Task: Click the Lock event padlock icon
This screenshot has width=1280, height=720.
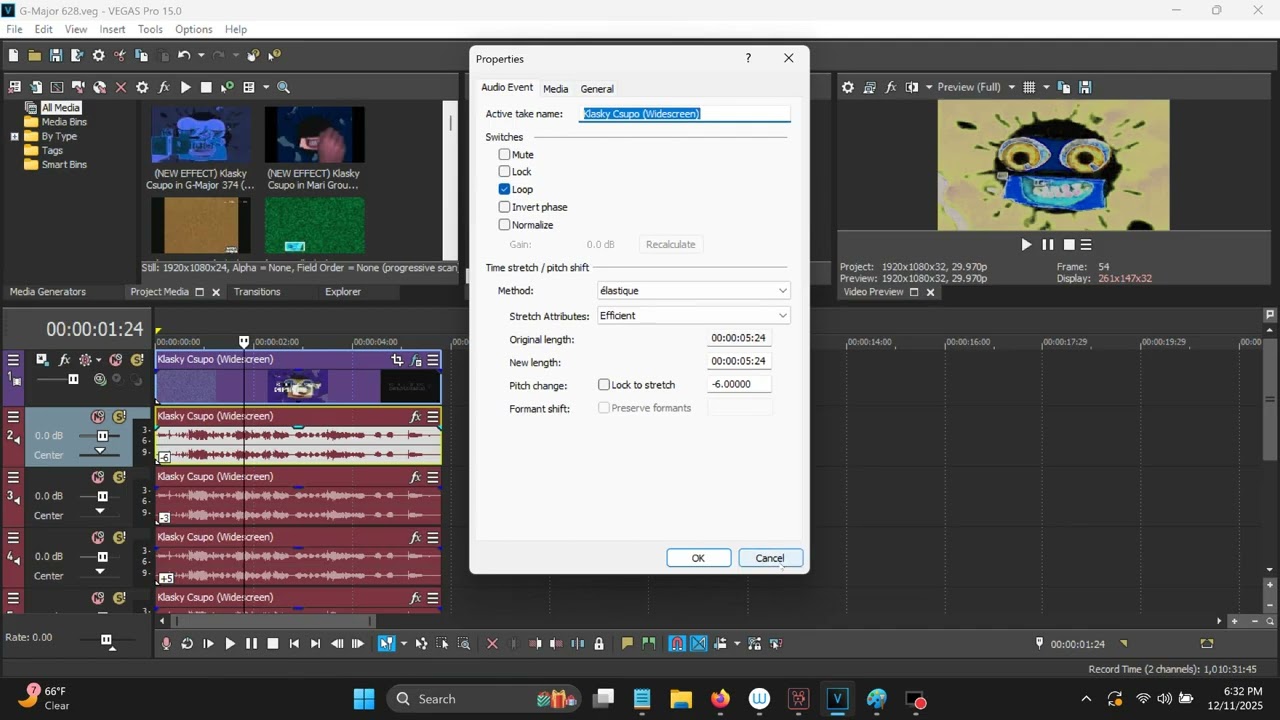Action: click(598, 644)
